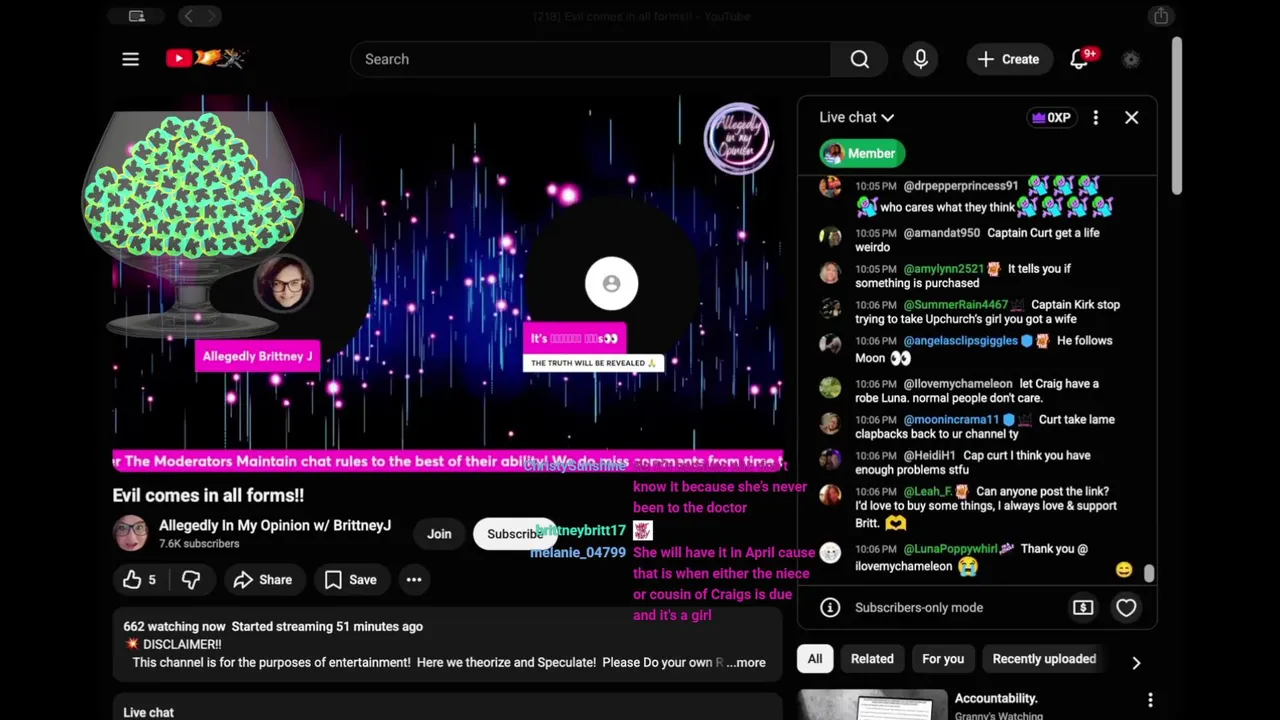Image resolution: width=1280 pixels, height=720 pixels.
Task: Click @moonincrama11 username in chat
Action: click(951, 420)
